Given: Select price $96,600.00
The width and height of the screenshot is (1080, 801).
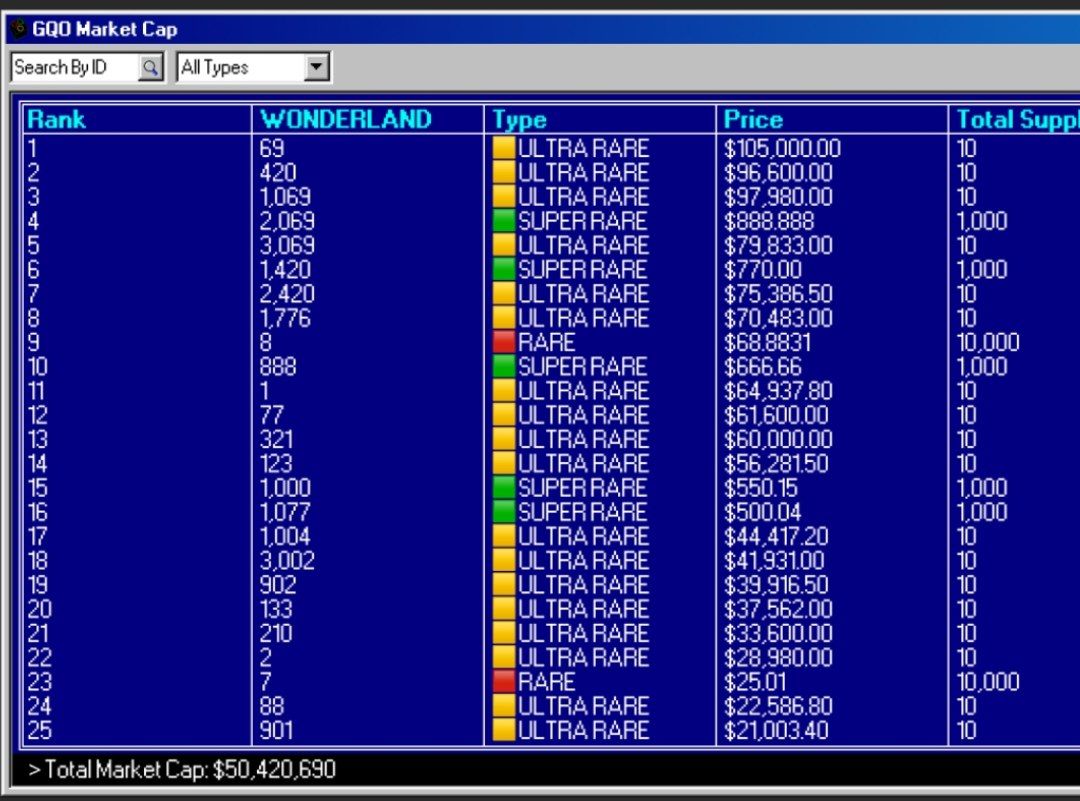Looking at the screenshot, I should tap(778, 173).
